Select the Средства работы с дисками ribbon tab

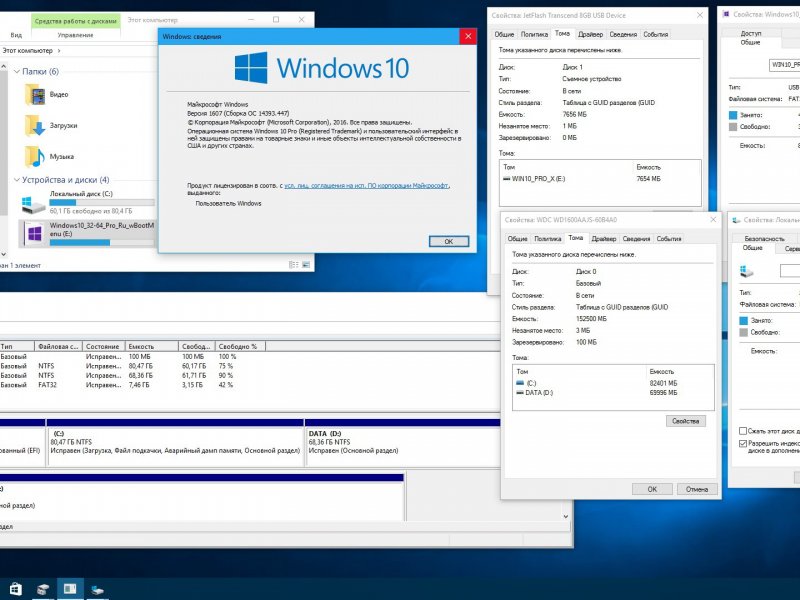coord(76,21)
